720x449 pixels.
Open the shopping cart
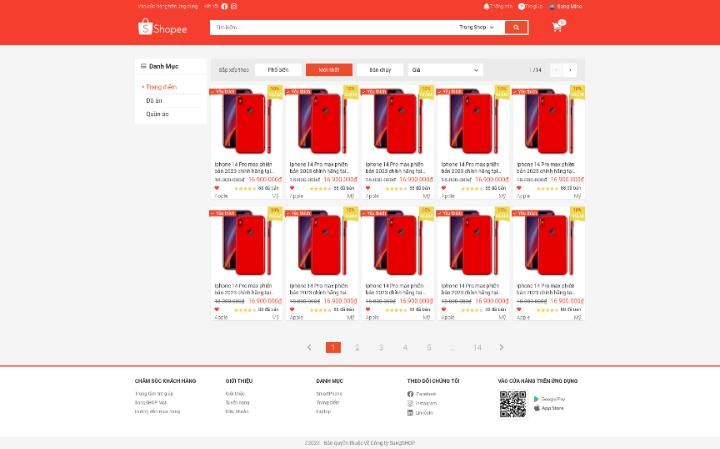557,27
